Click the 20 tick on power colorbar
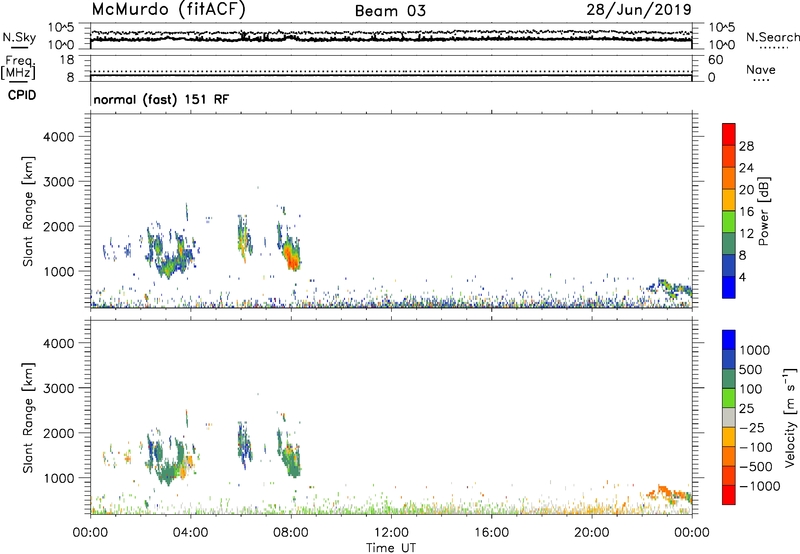The image size is (800, 554). tap(746, 190)
